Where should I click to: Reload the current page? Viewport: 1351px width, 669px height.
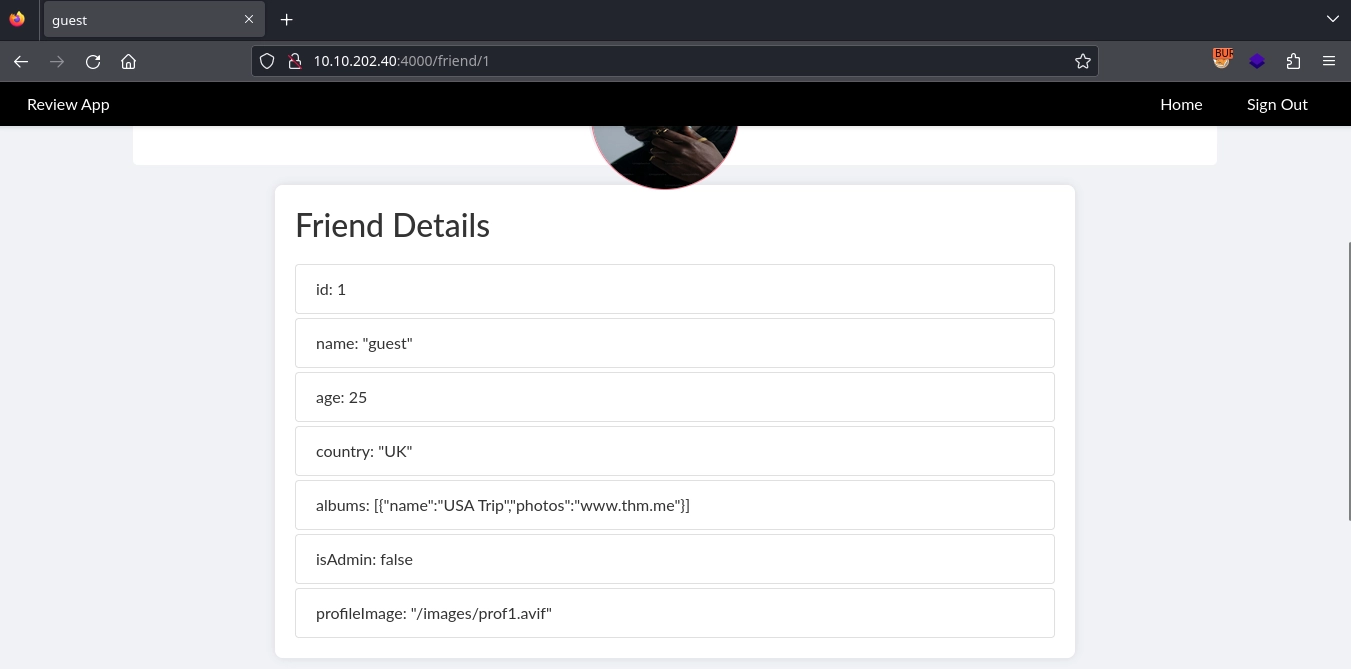[x=93, y=61]
